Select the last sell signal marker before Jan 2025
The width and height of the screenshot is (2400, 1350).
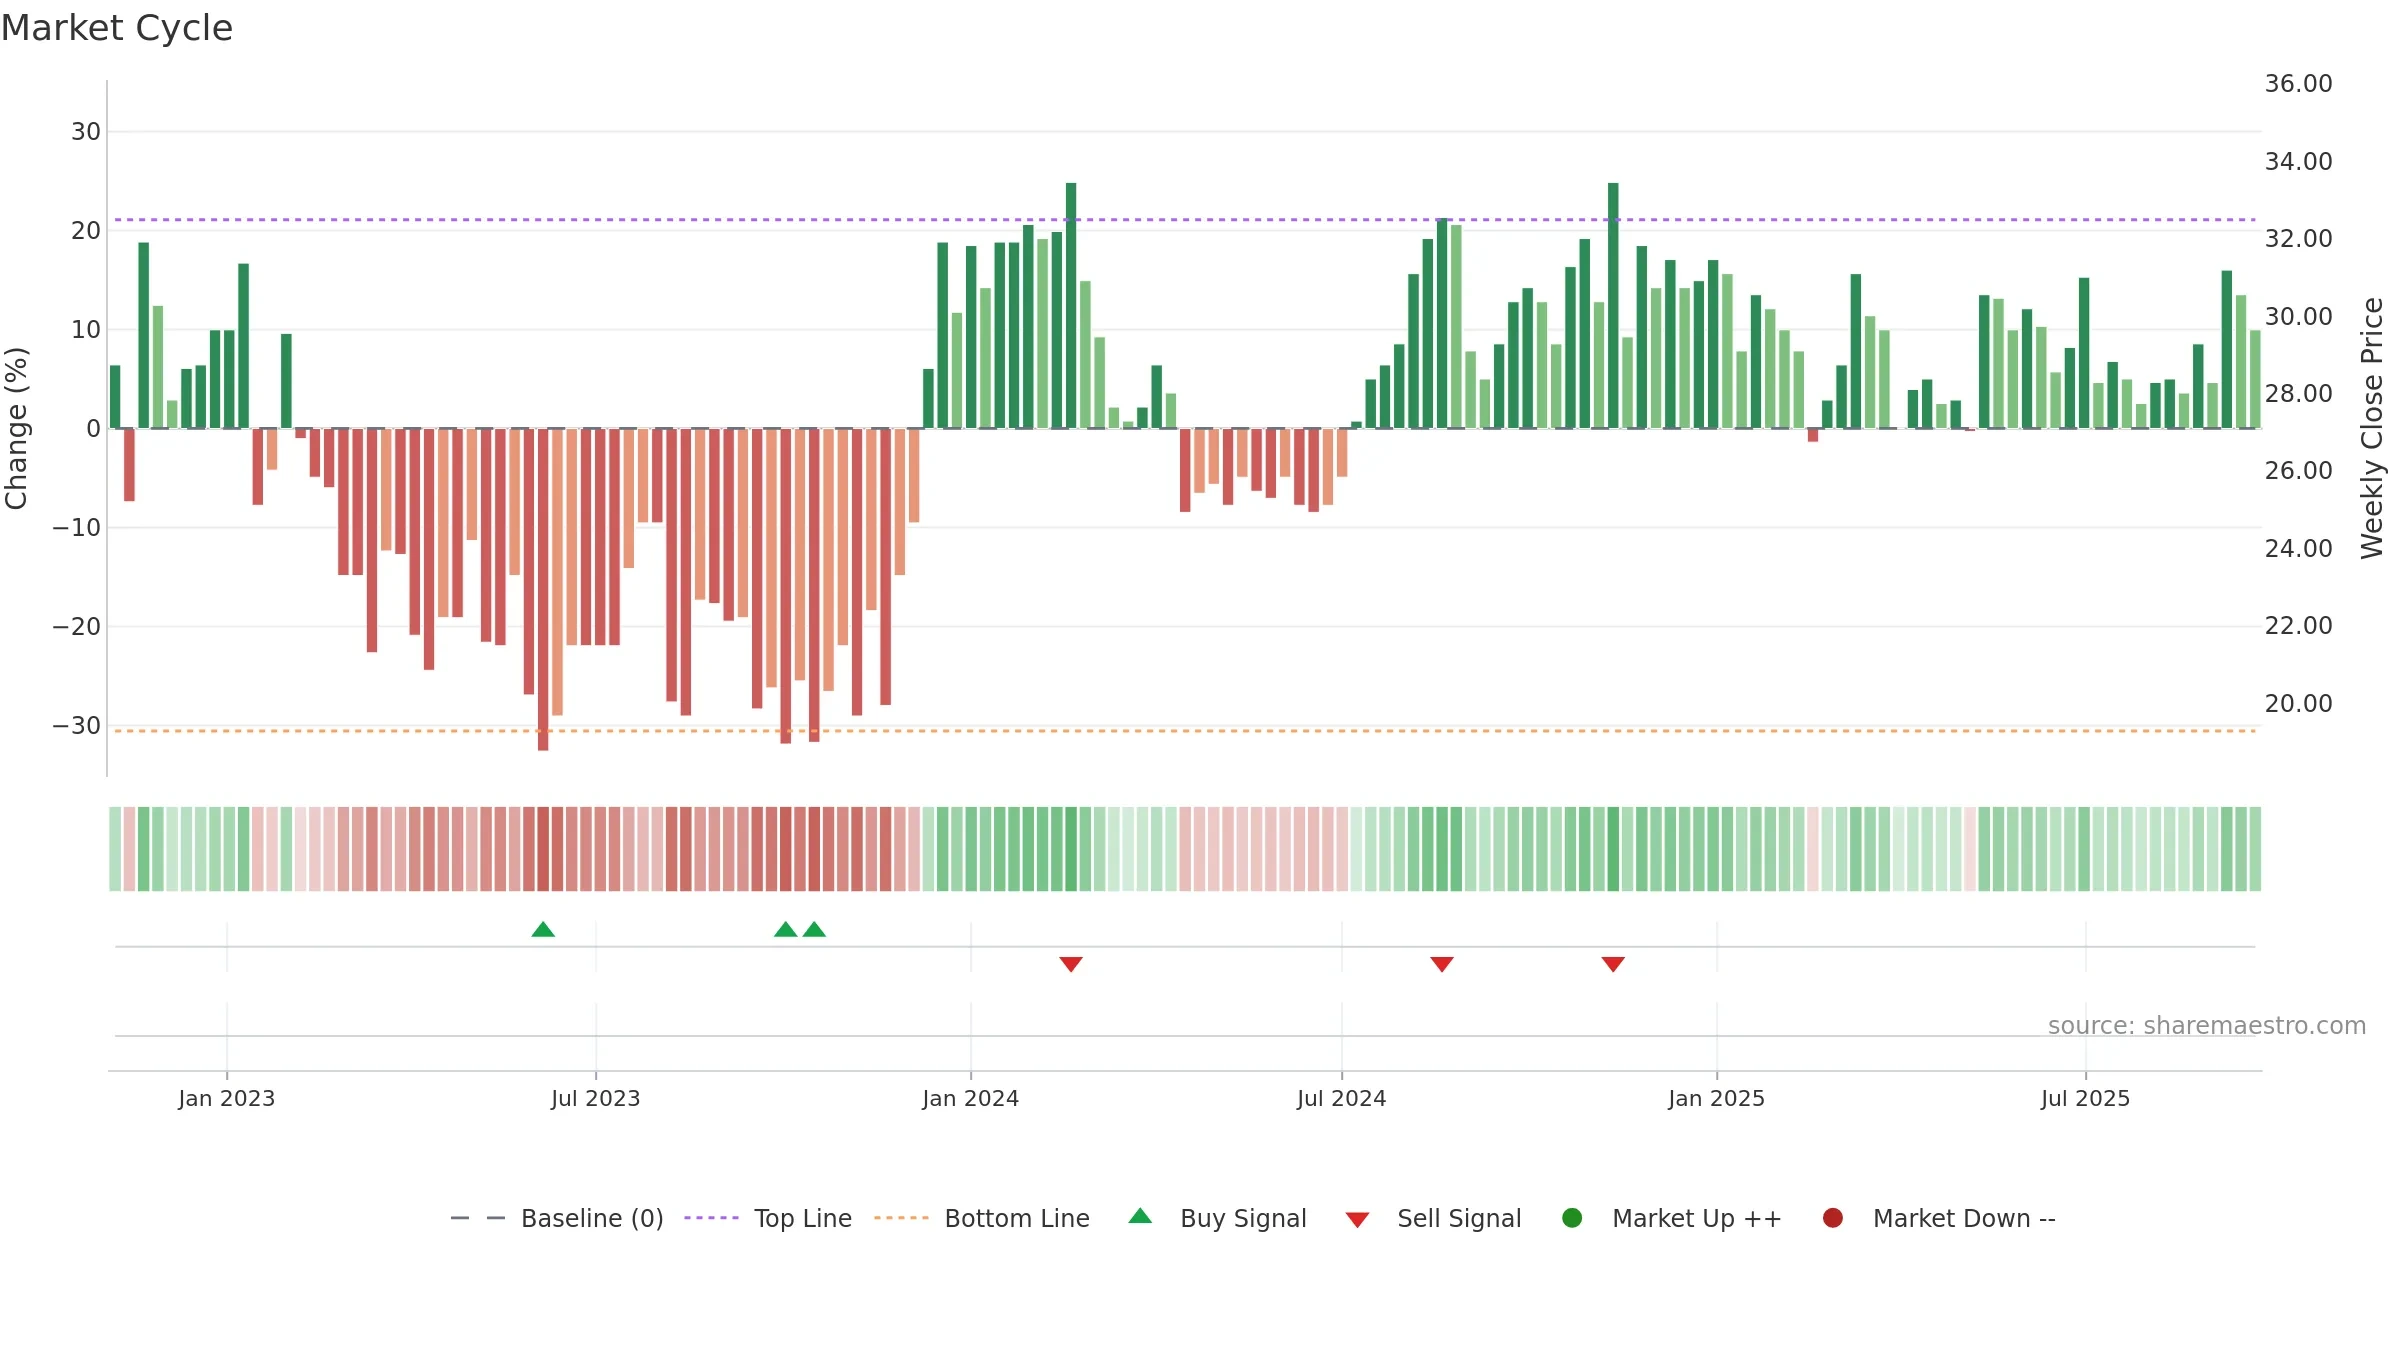[1613, 964]
